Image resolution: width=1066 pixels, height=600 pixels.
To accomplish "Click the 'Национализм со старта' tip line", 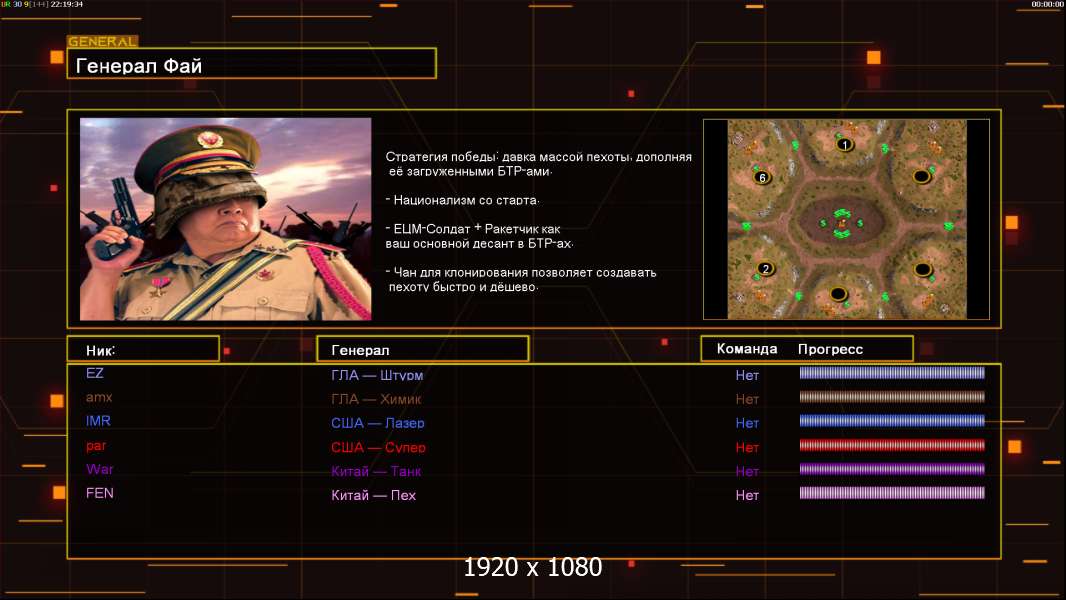I will click(x=462, y=200).
